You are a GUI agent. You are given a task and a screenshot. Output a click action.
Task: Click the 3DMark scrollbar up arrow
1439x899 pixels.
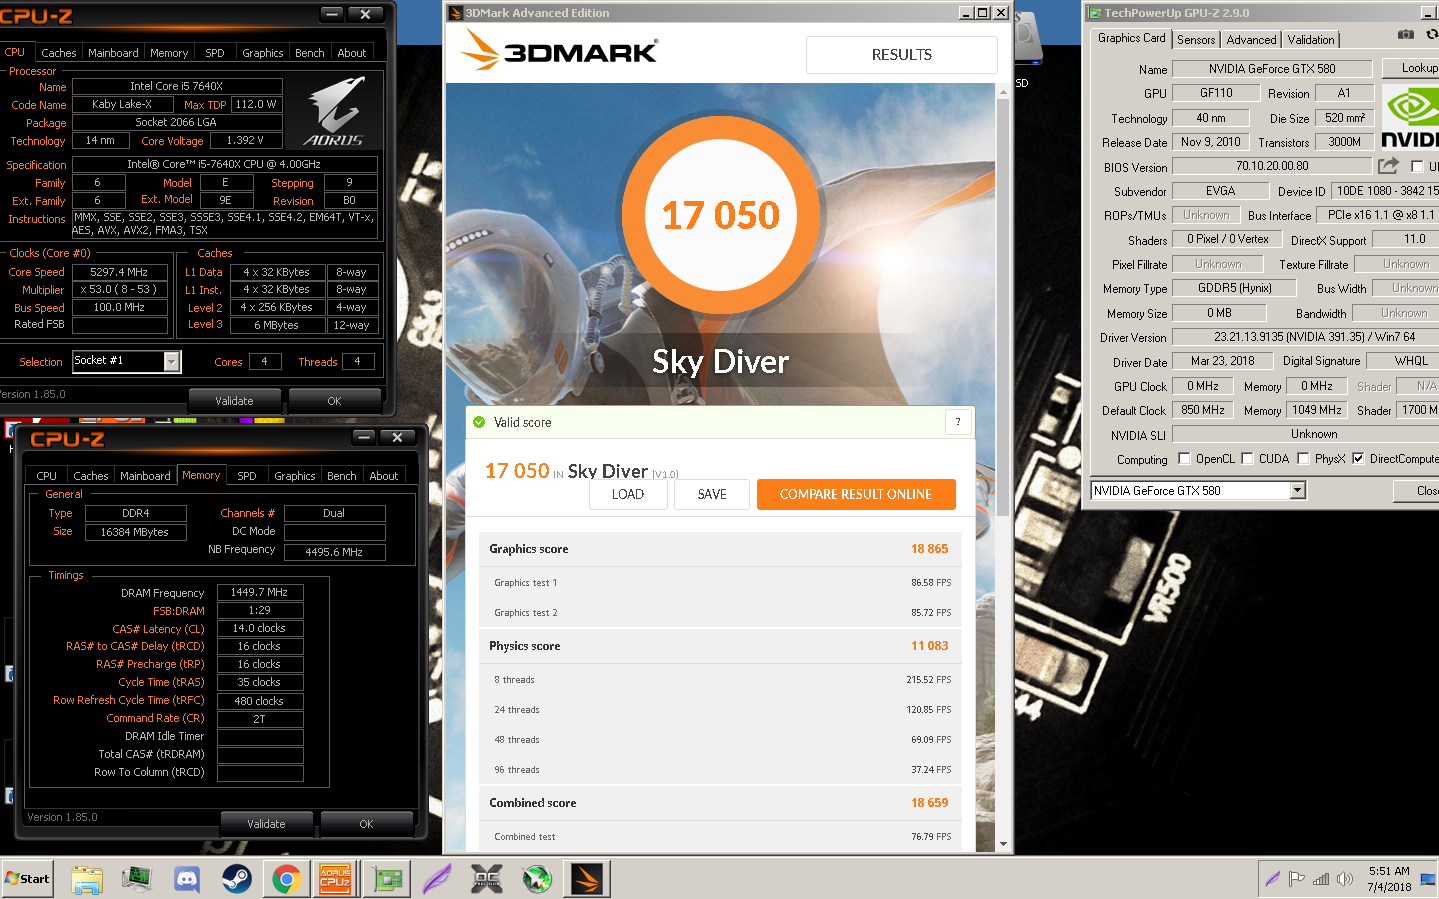point(1003,91)
